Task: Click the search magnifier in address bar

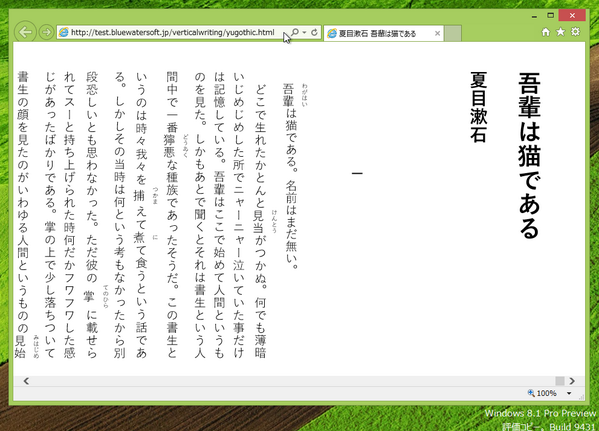Action: pyautogui.click(x=295, y=32)
